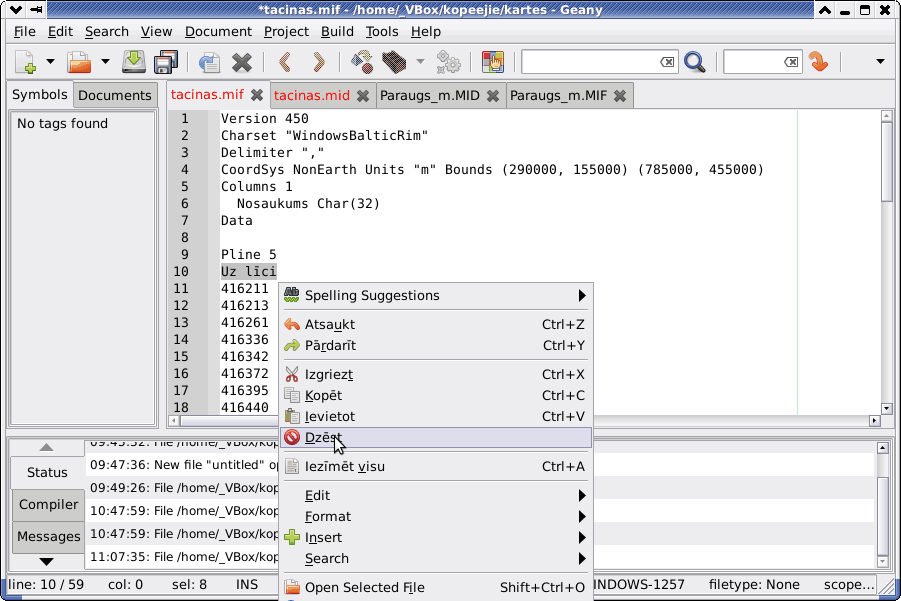Click the editor vertical scrollbar down arrow
Image resolution: width=901 pixels, height=601 pixels.
pos(886,409)
